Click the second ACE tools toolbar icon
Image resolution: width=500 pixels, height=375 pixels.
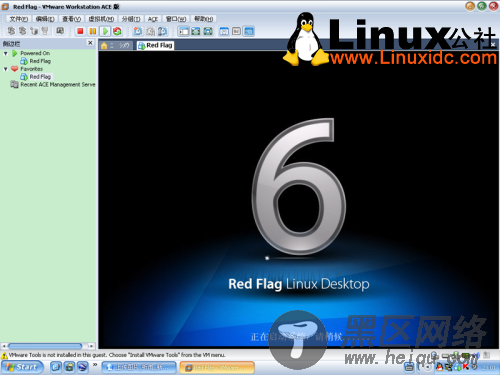pyautogui.click(x=22, y=31)
